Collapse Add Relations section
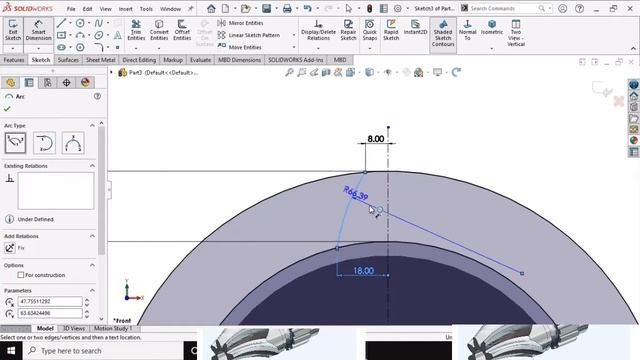The image size is (640, 360). pos(92,236)
